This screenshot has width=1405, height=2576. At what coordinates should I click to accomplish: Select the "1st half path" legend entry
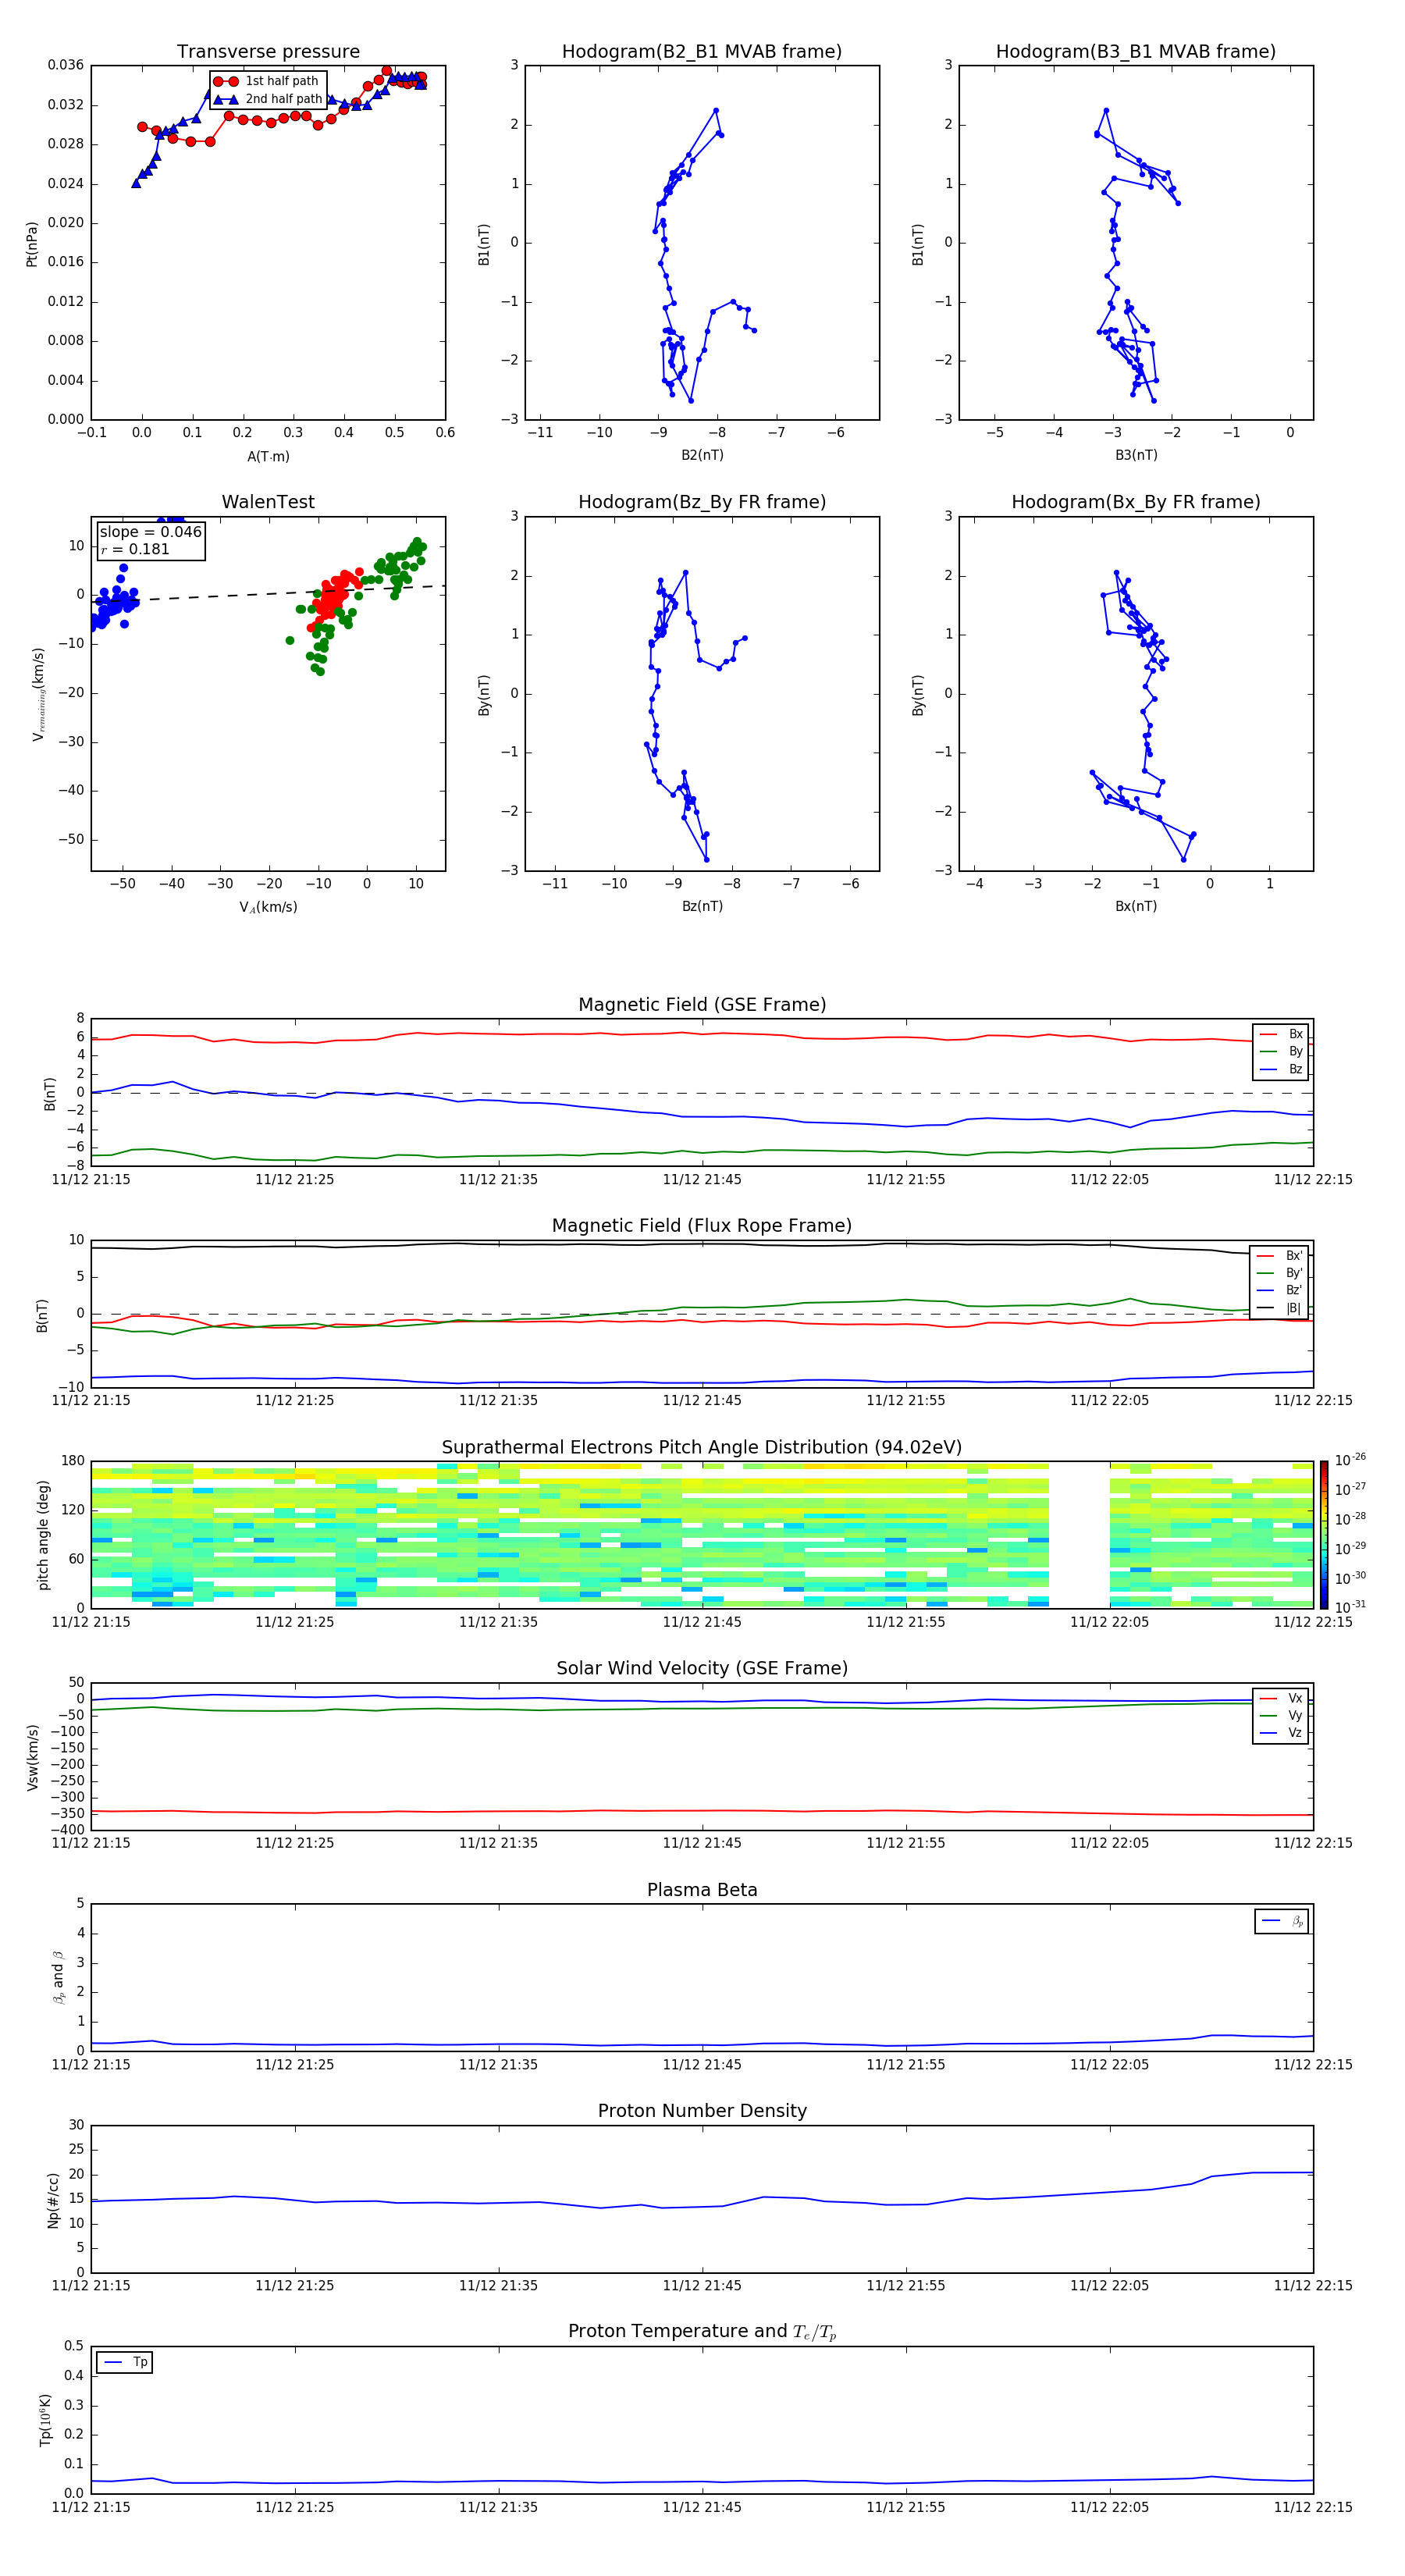point(267,81)
